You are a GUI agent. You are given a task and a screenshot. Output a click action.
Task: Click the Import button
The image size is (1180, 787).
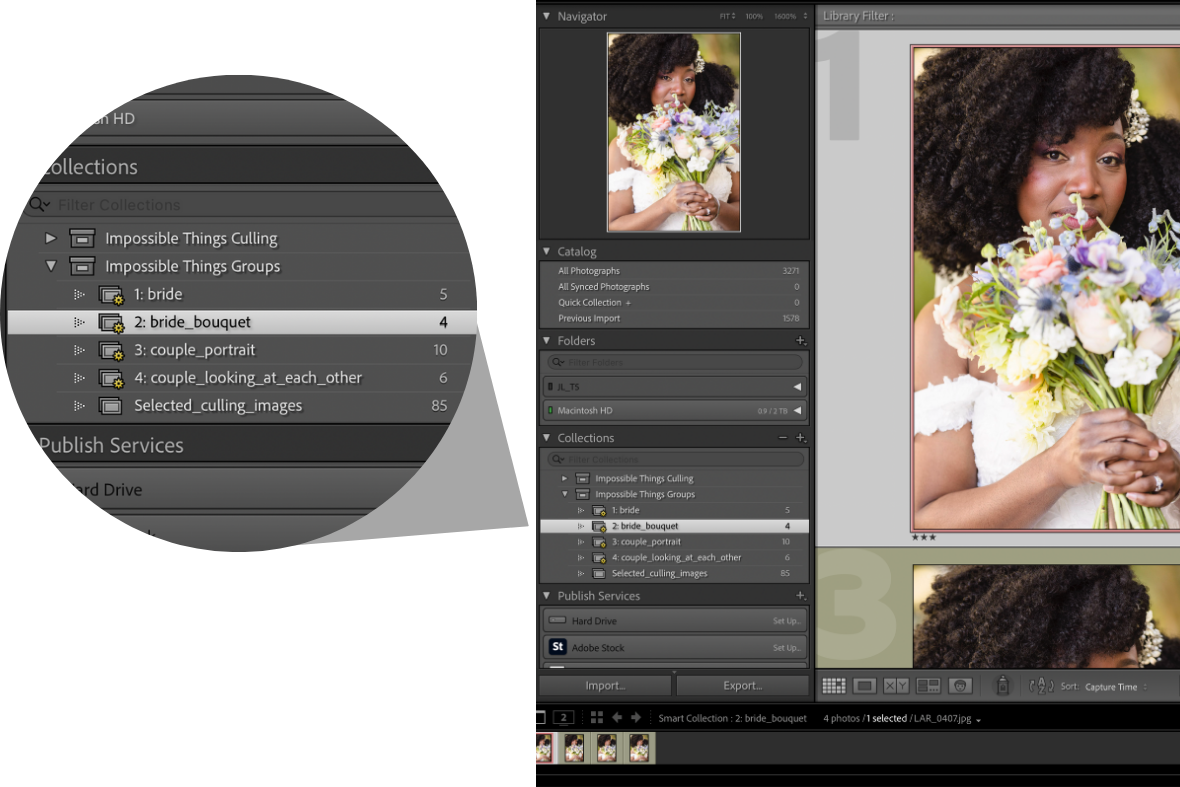tap(605, 686)
